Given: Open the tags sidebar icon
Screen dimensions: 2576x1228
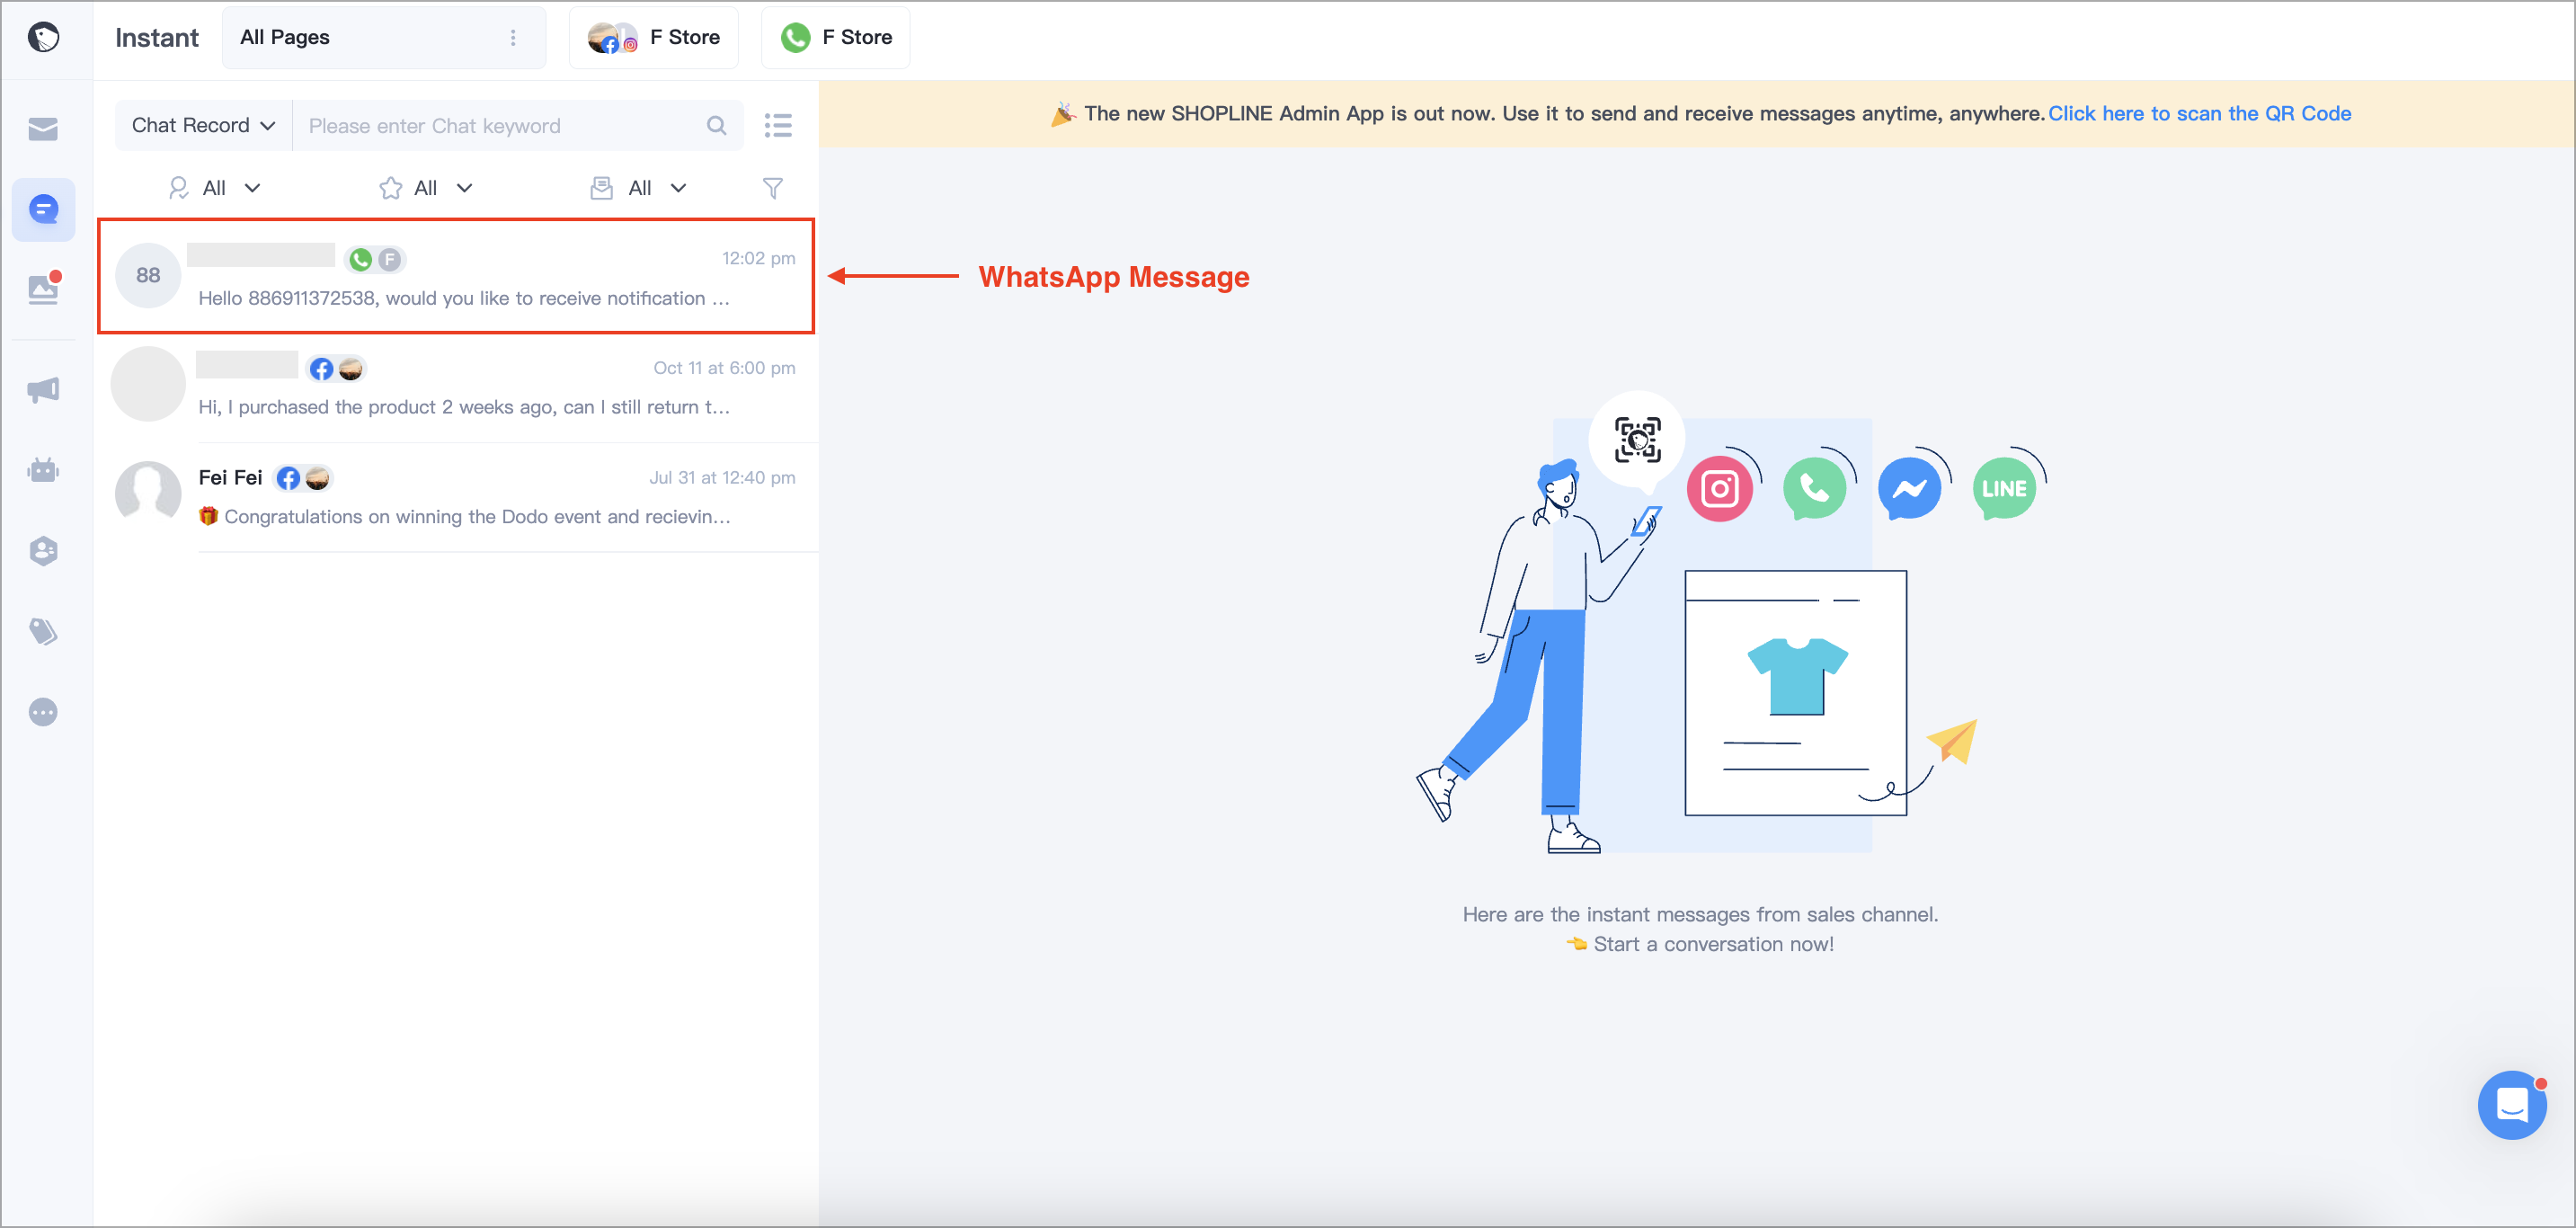Looking at the screenshot, I should [43, 632].
